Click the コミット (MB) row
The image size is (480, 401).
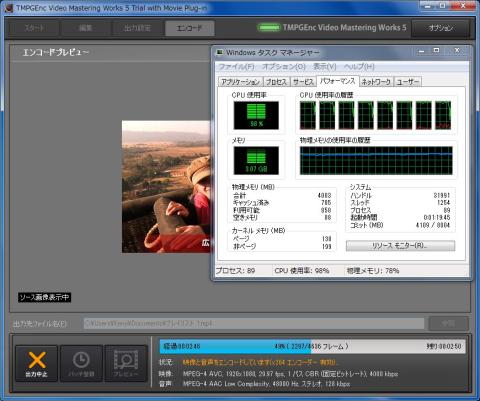[x=400, y=225]
